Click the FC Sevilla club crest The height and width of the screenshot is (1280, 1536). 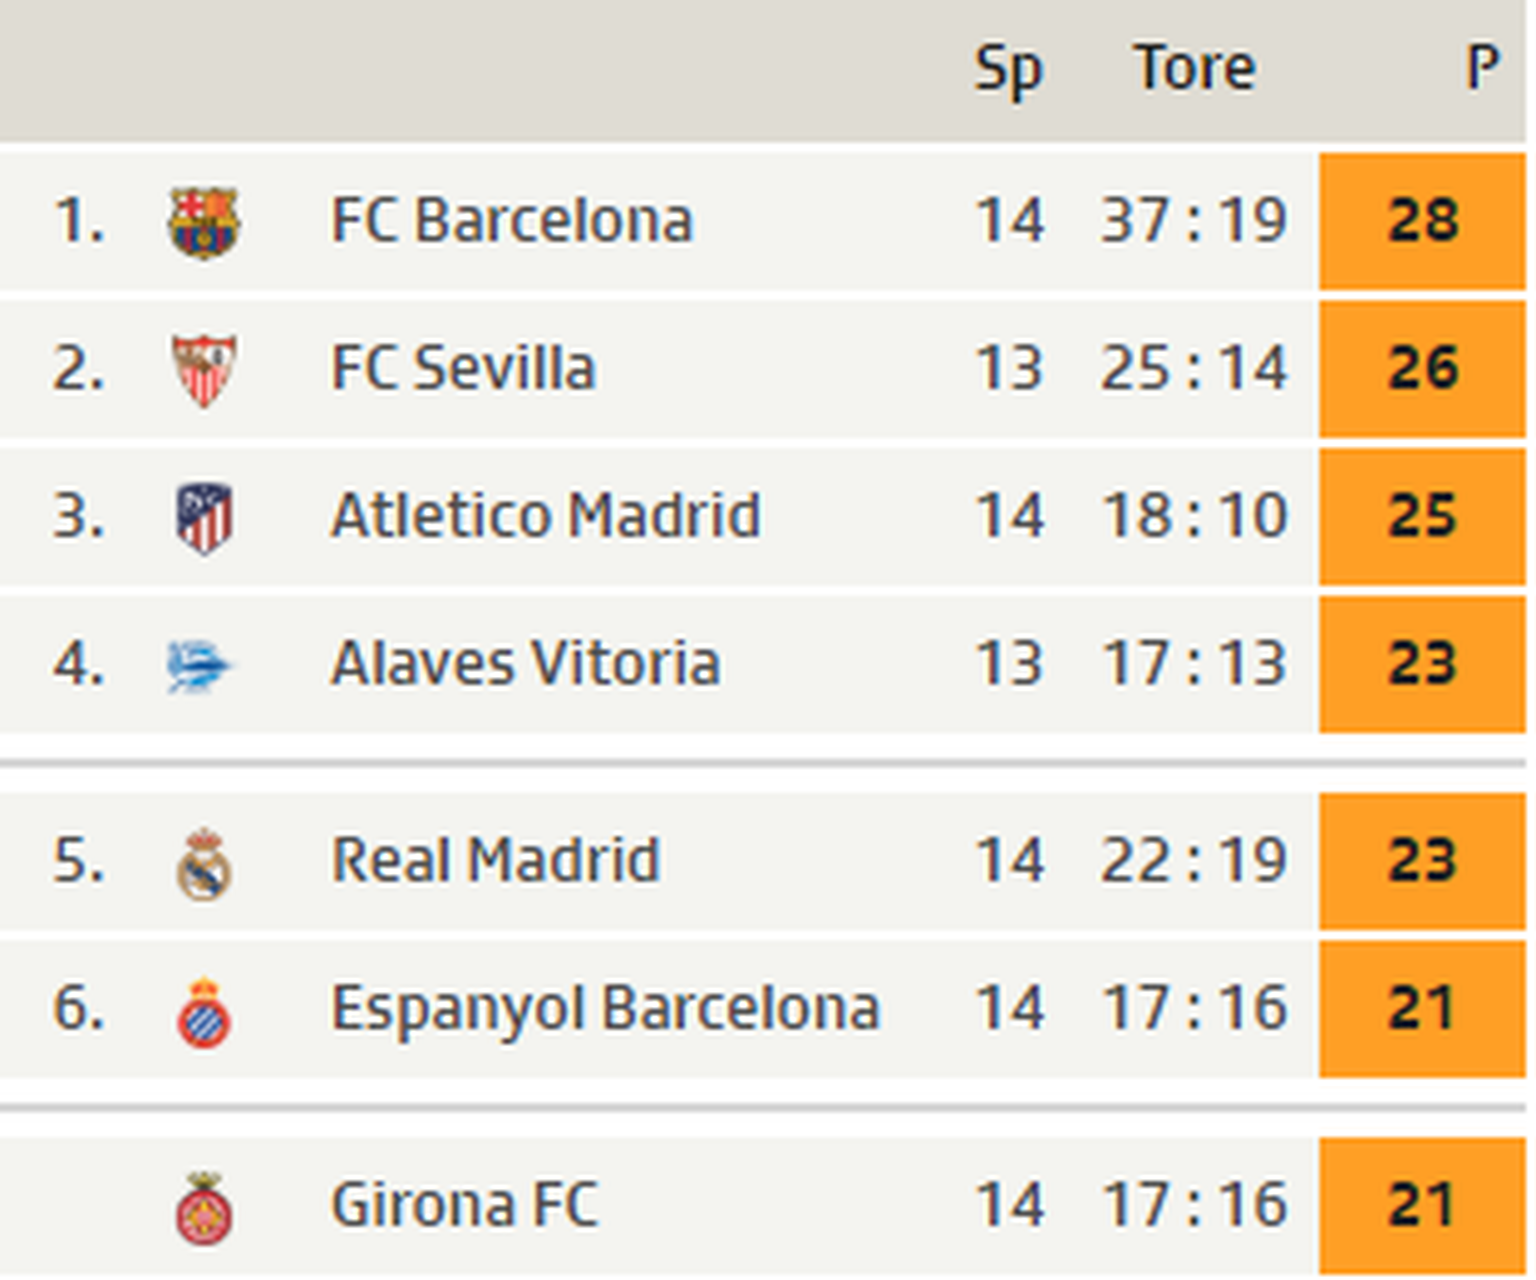[203, 370]
